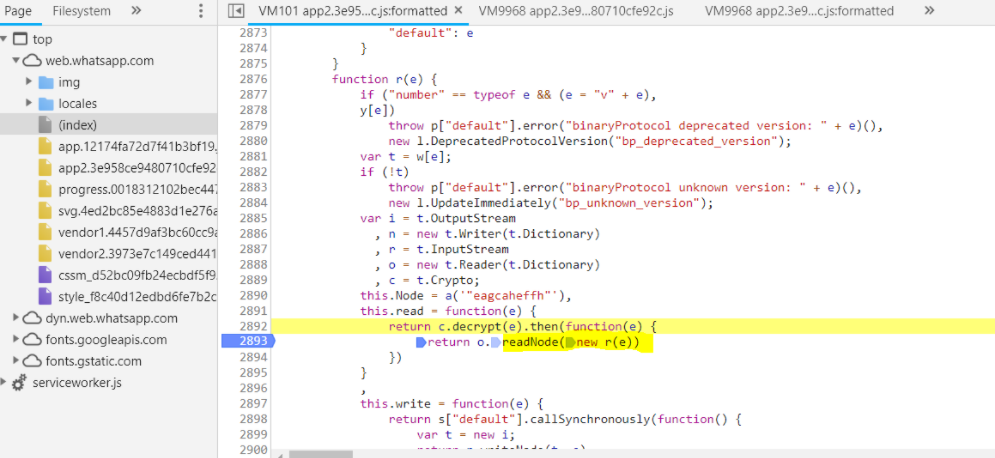Image resolution: width=995 pixels, height=458 pixels.
Task: Open the svg.4ed2bc85e4883d1e276 script file
Action: tap(138, 211)
